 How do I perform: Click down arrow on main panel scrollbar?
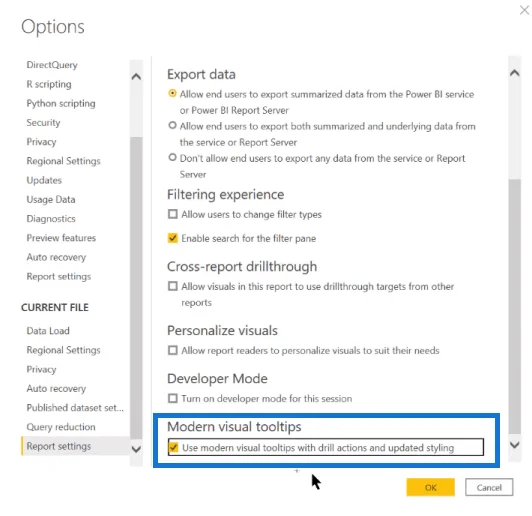[x=514, y=445]
